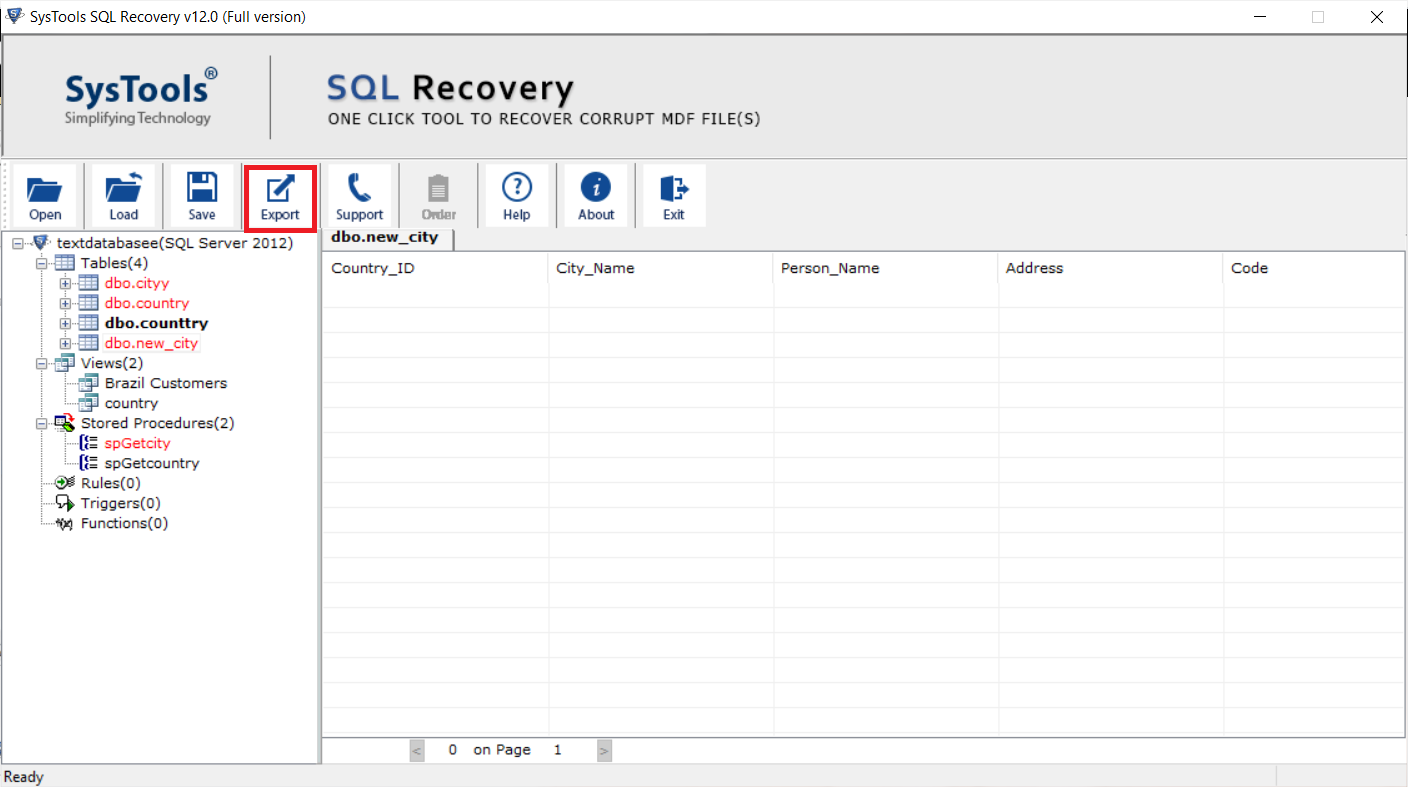The width and height of the screenshot is (1408, 787).
Task: Go to previous page of records
Action: [x=417, y=750]
